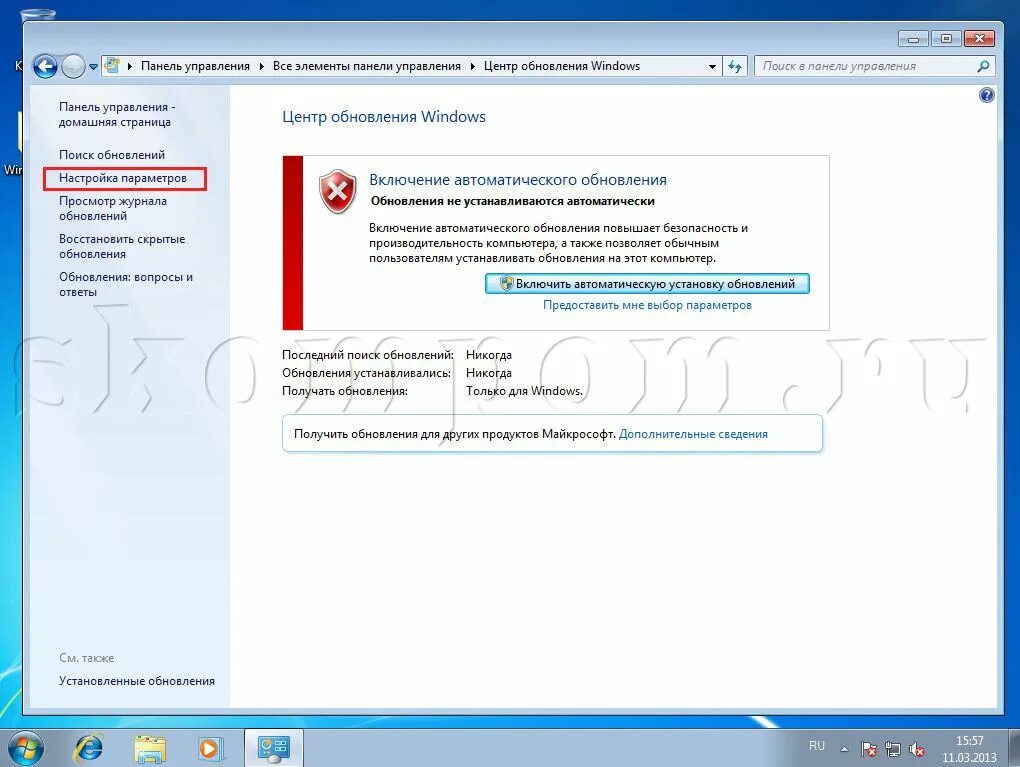Click the magnifier search icon

(983, 66)
